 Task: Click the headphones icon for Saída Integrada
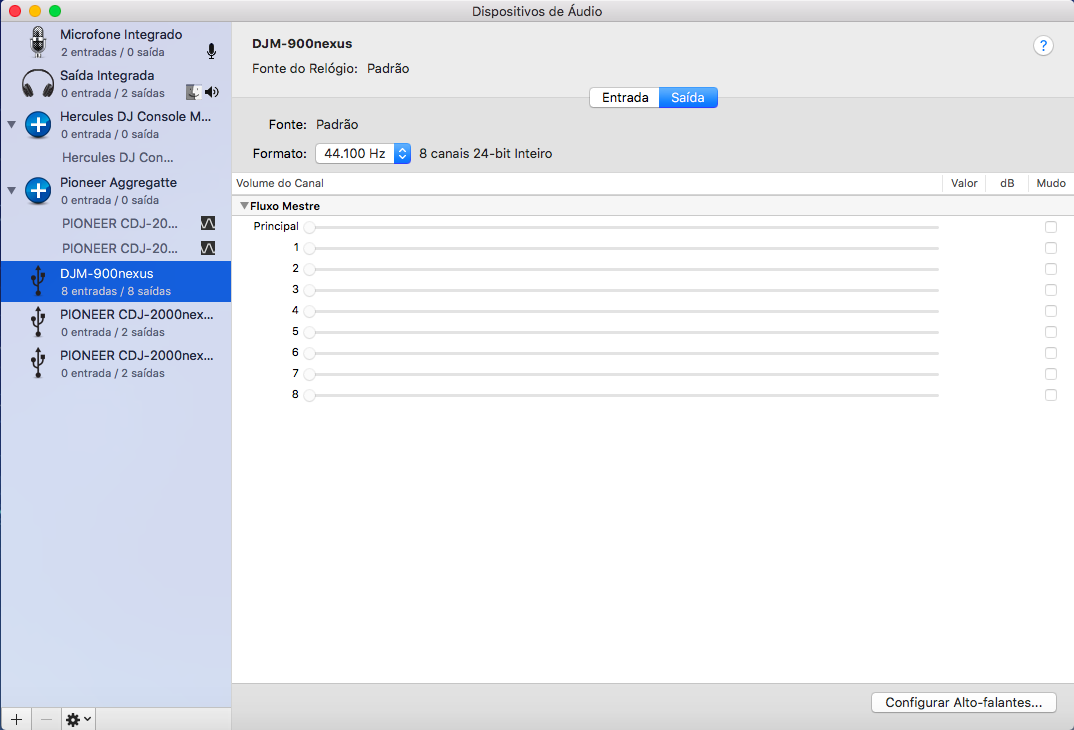click(x=38, y=84)
